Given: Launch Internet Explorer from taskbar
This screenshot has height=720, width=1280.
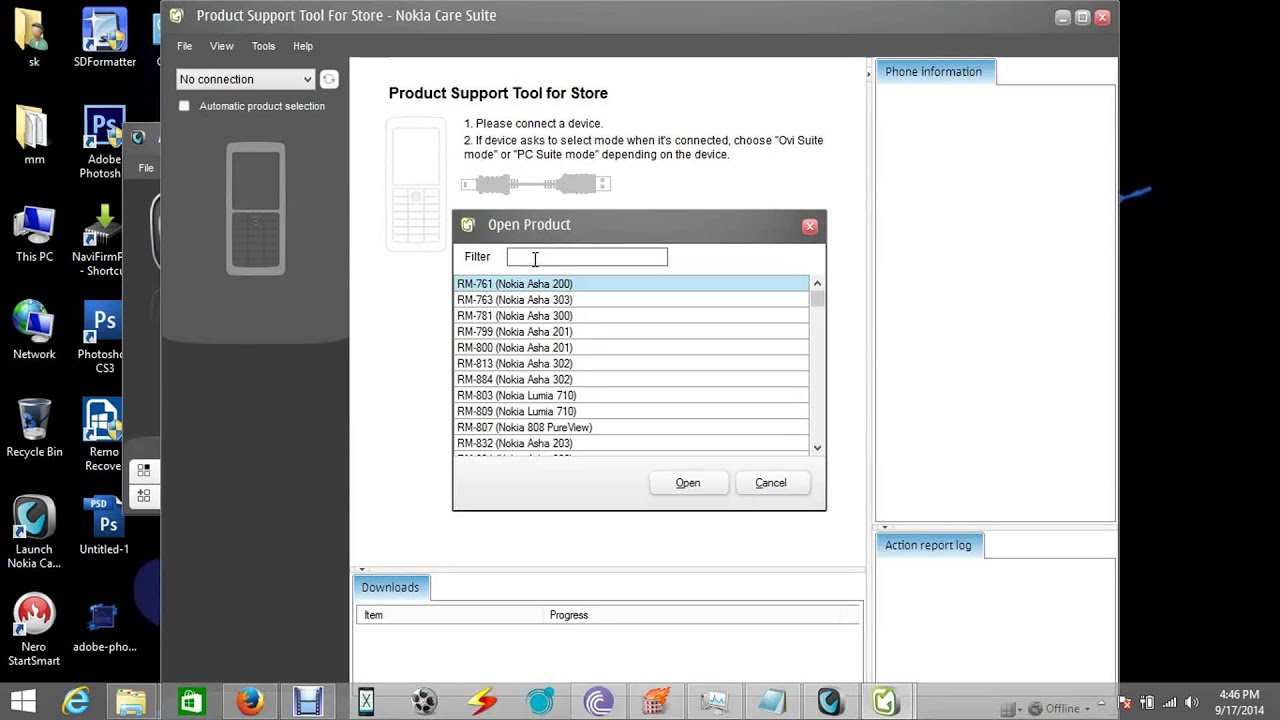Looking at the screenshot, I should click(76, 702).
